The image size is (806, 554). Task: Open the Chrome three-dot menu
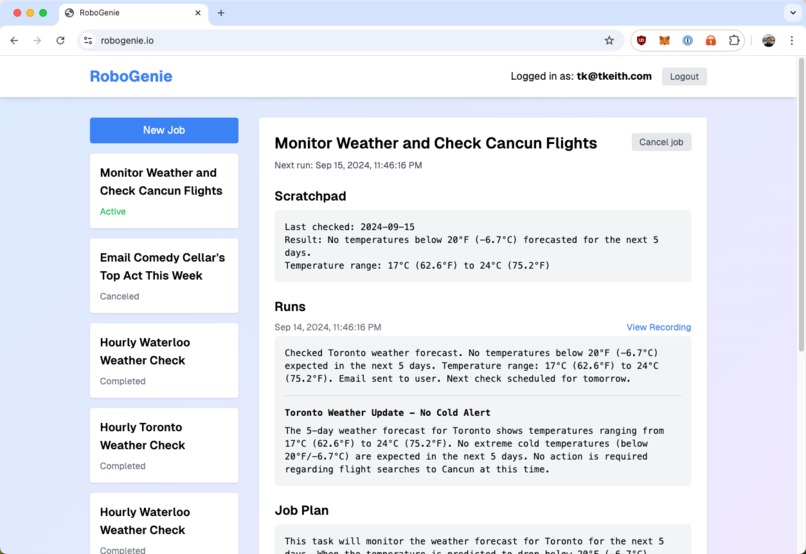coord(792,41)
